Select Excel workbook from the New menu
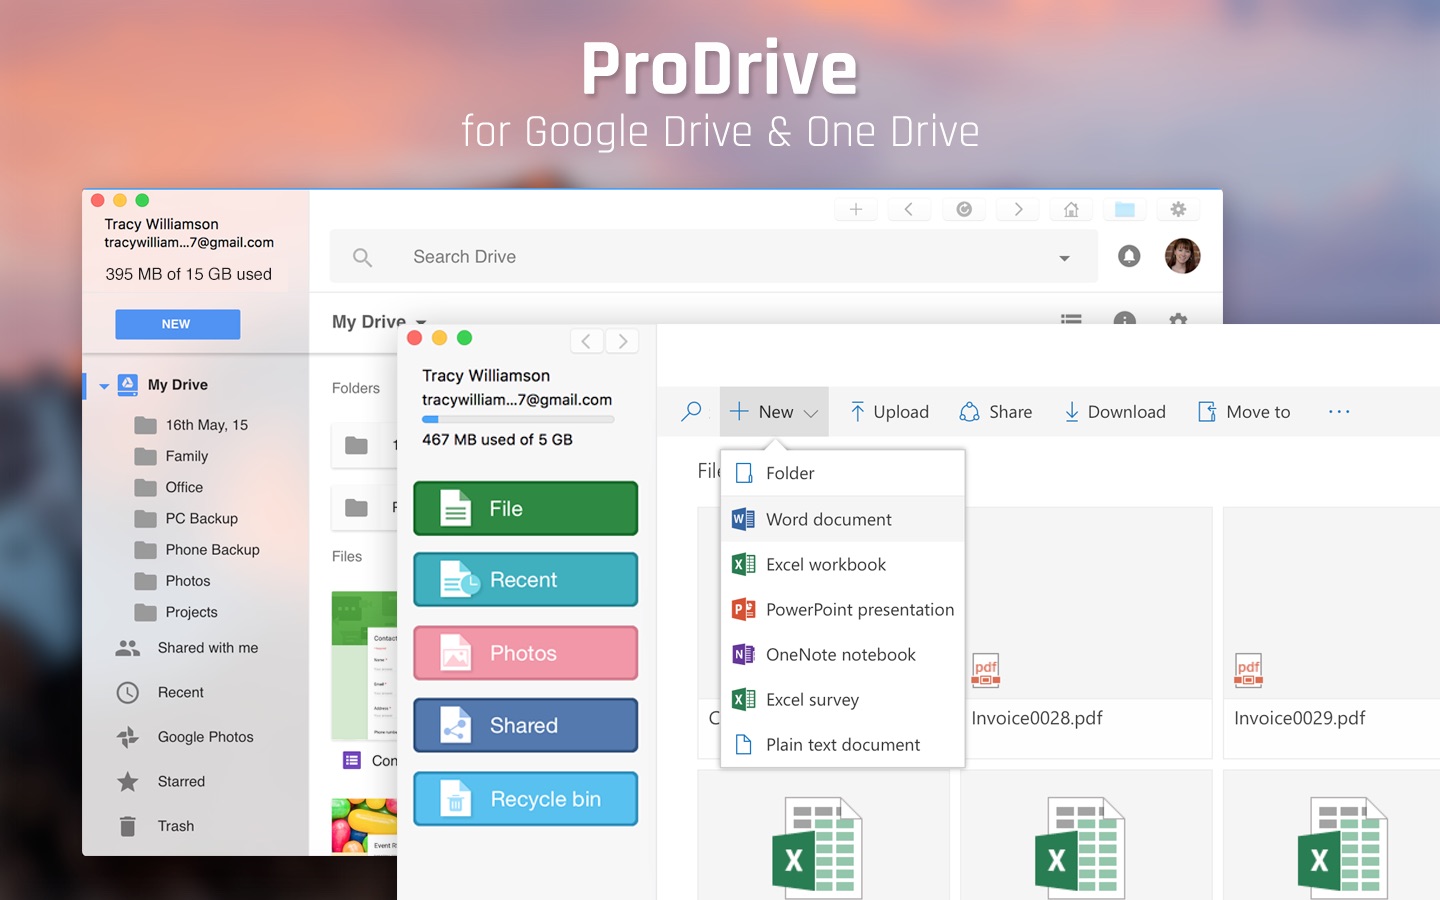This screenshot has width=1440, height=900. tap(842, 564)
